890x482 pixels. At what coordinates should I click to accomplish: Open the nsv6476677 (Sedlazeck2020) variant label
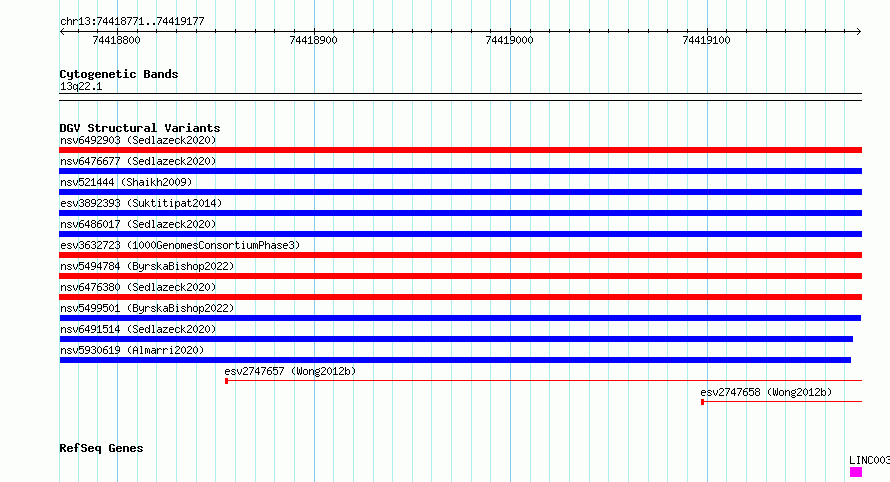click(138, 161)
